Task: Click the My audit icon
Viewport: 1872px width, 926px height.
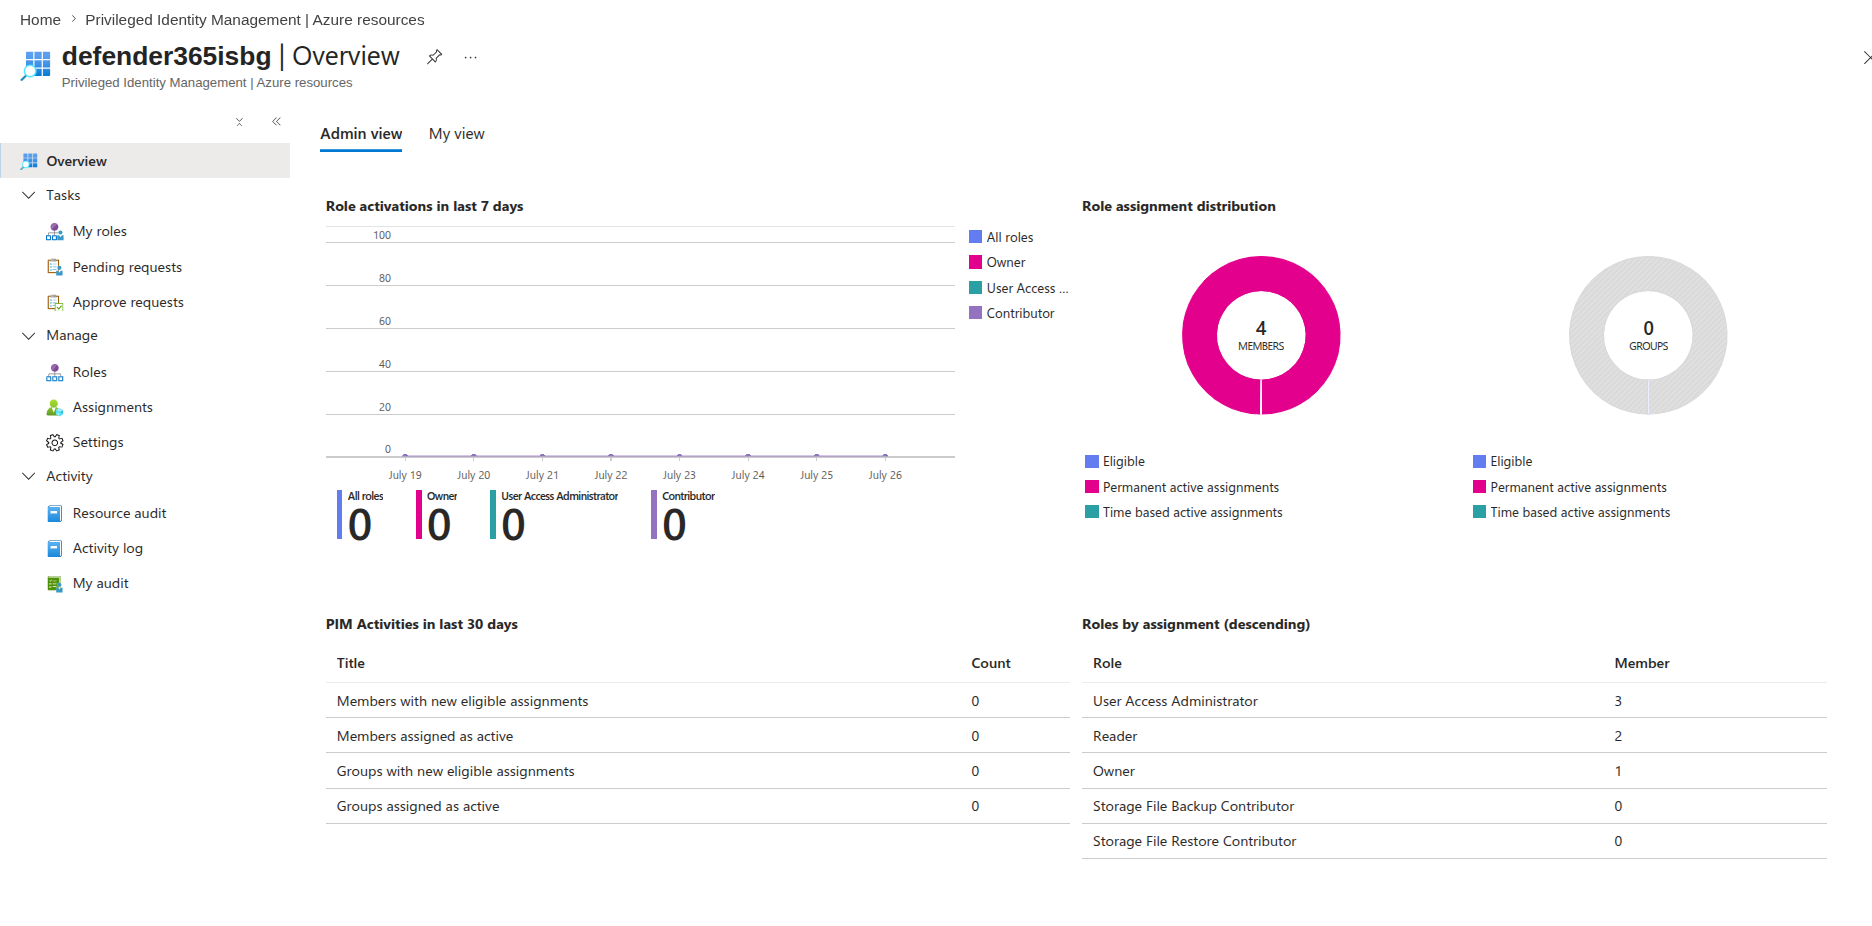Action: click(x=55, y=583)
